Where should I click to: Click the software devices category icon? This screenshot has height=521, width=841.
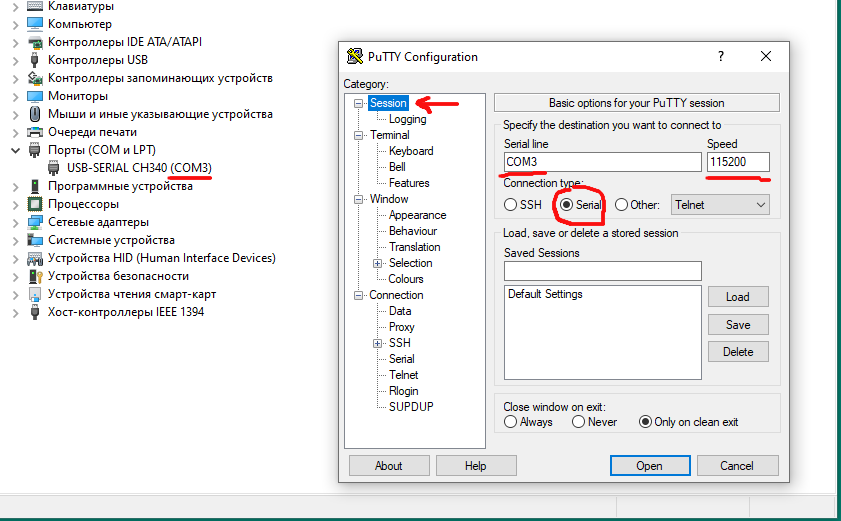click(35, 186)
